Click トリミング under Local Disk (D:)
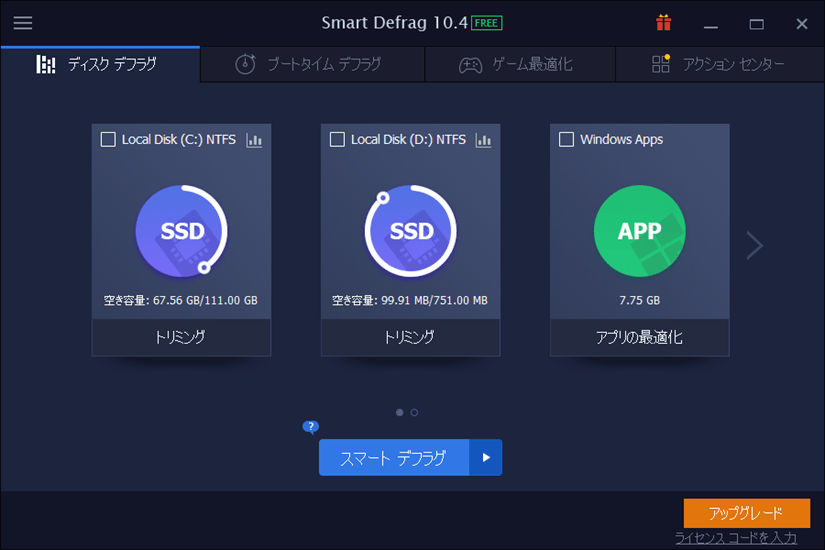This screenshot has width=825, height=550. 410,337
